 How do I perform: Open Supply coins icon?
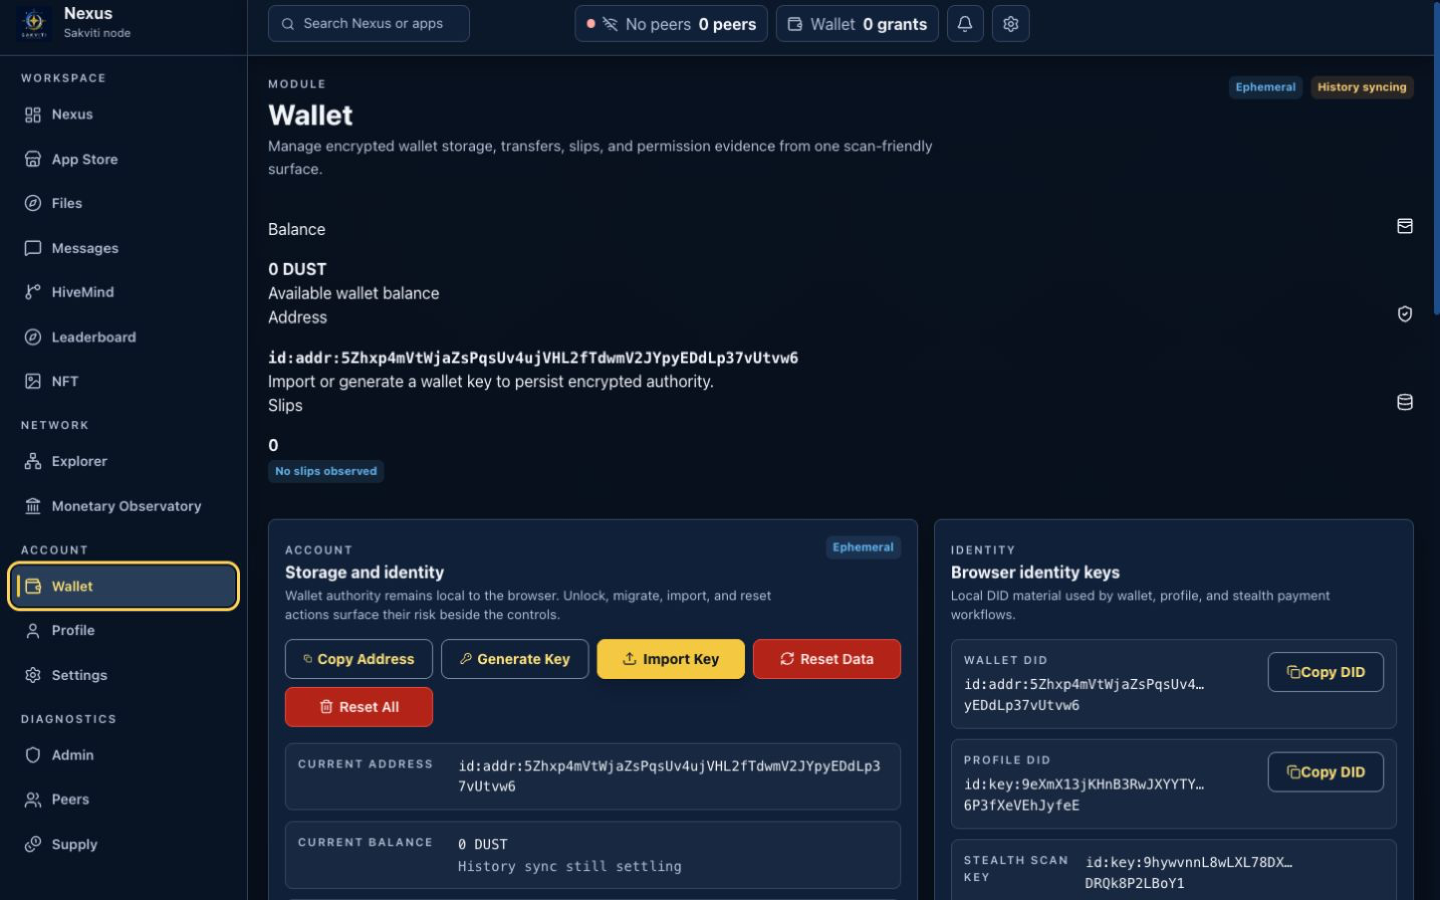click(x=33, y=844)
